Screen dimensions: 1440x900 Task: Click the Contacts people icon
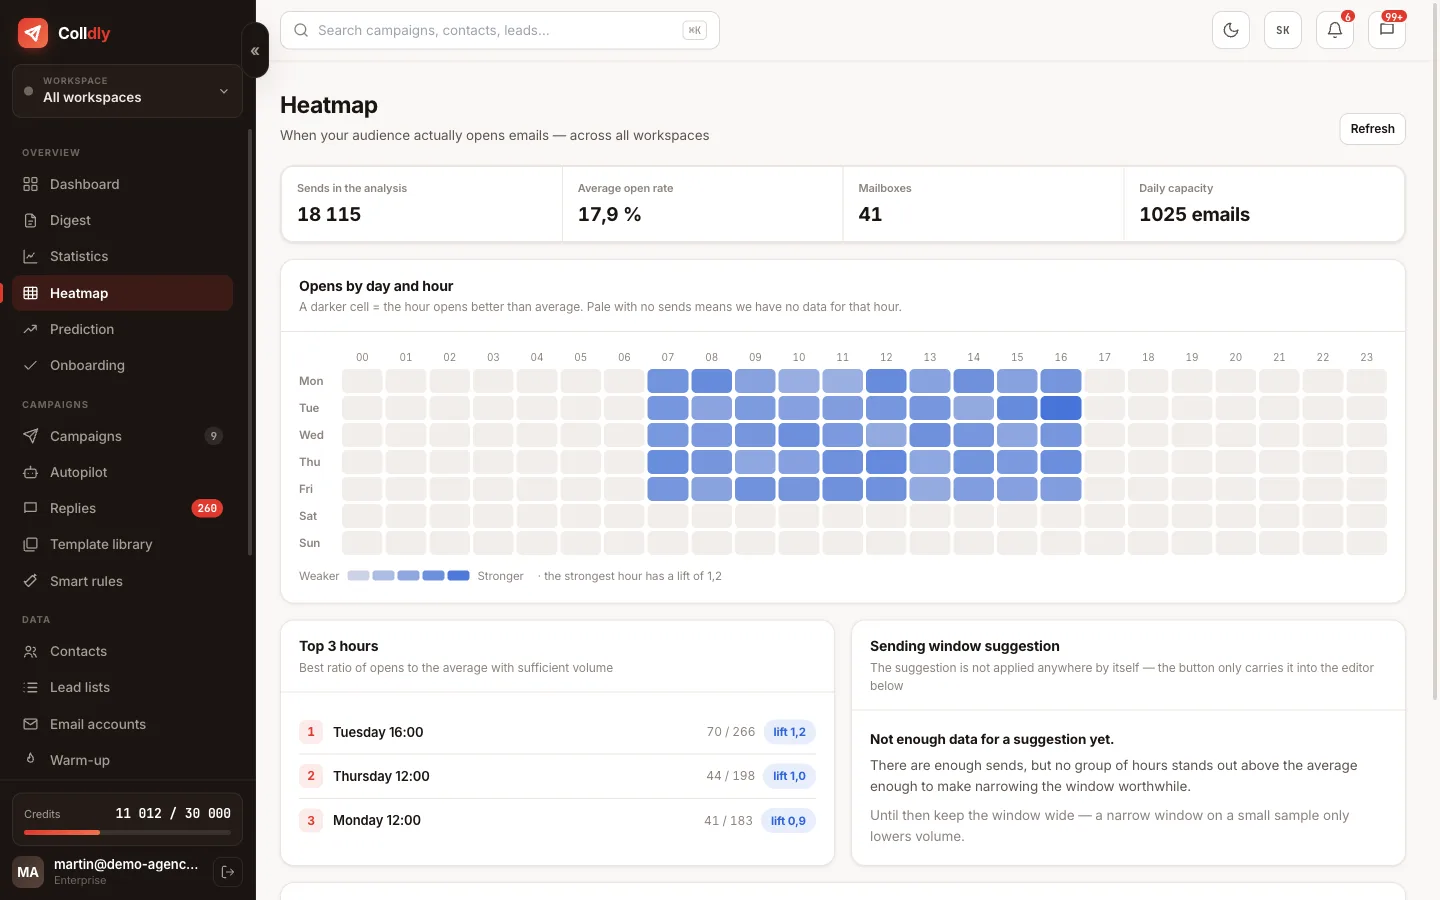[31, 651]
